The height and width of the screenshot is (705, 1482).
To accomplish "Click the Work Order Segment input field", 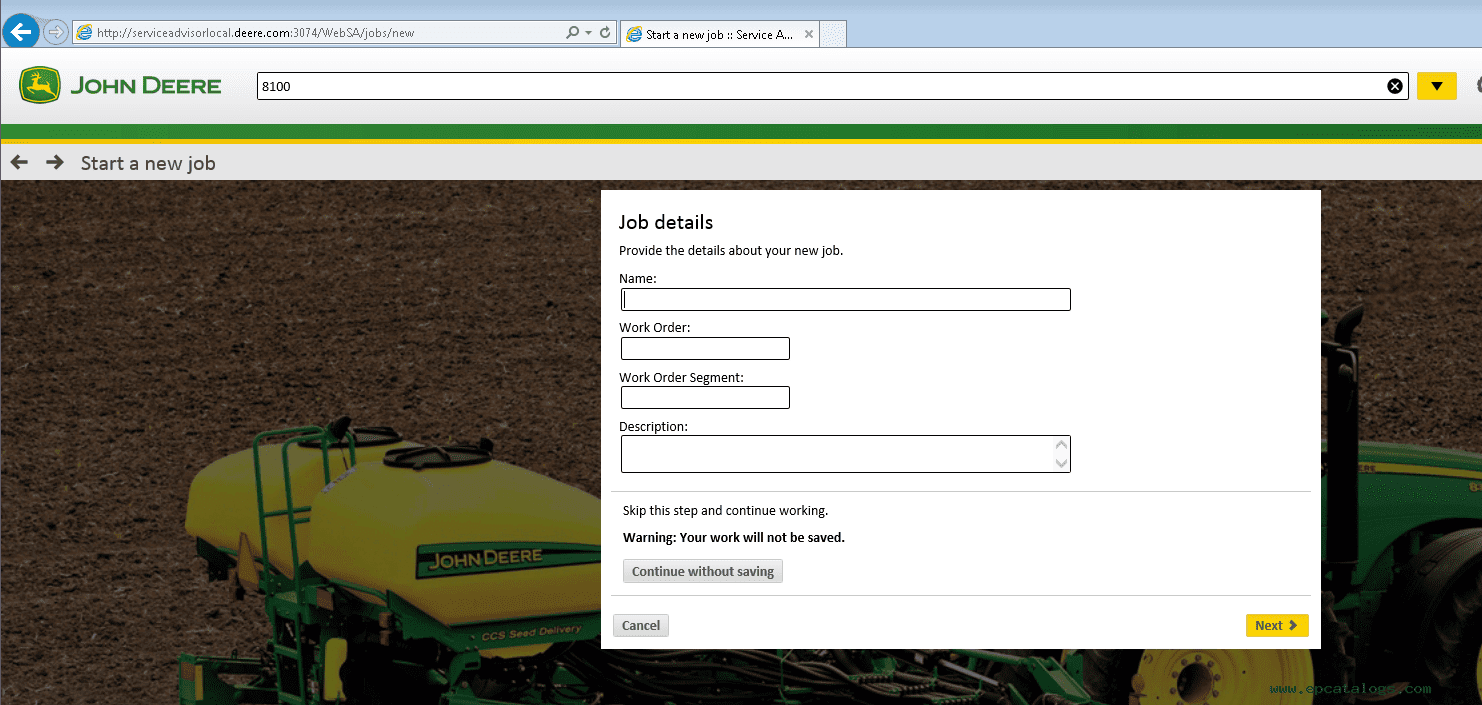I will coord(705,397).
